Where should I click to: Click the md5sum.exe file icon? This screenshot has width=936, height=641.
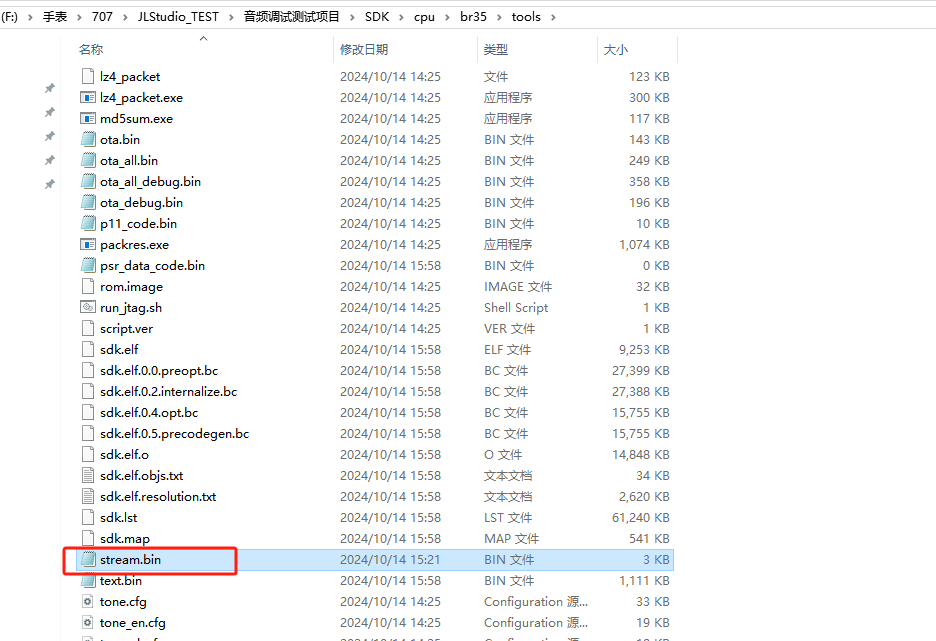coord(88,118)
